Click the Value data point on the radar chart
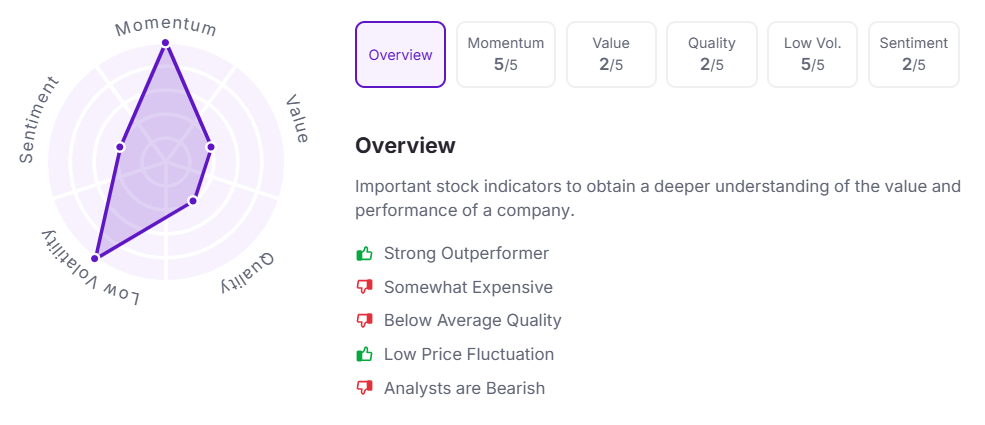Viewport: 985px width, 425px height. pos(210,147)
